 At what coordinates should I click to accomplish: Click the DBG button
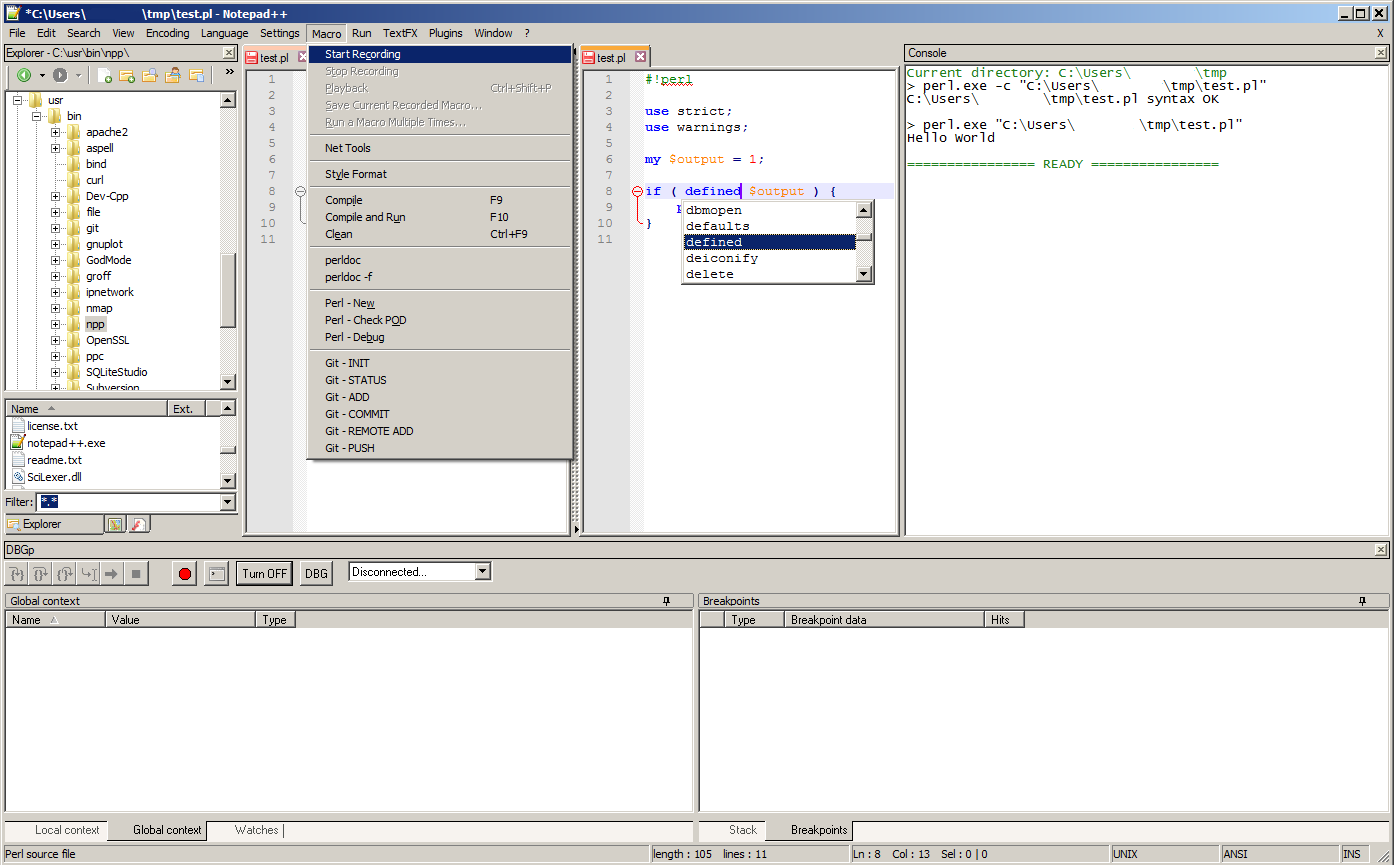pyautogui.click(x=316, y=573)
